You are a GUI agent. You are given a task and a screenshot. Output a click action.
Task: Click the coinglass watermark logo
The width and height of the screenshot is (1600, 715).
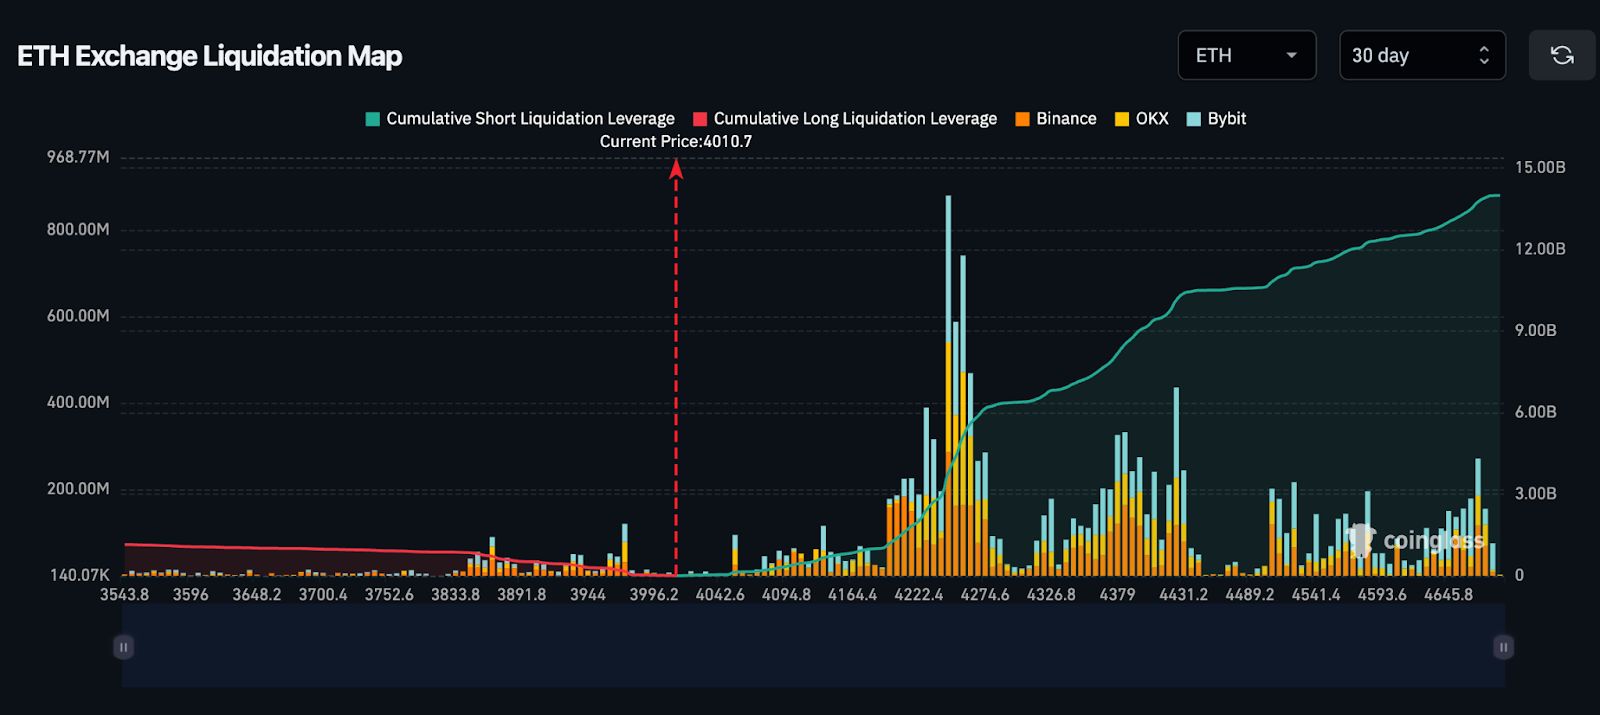[1415, 541]
